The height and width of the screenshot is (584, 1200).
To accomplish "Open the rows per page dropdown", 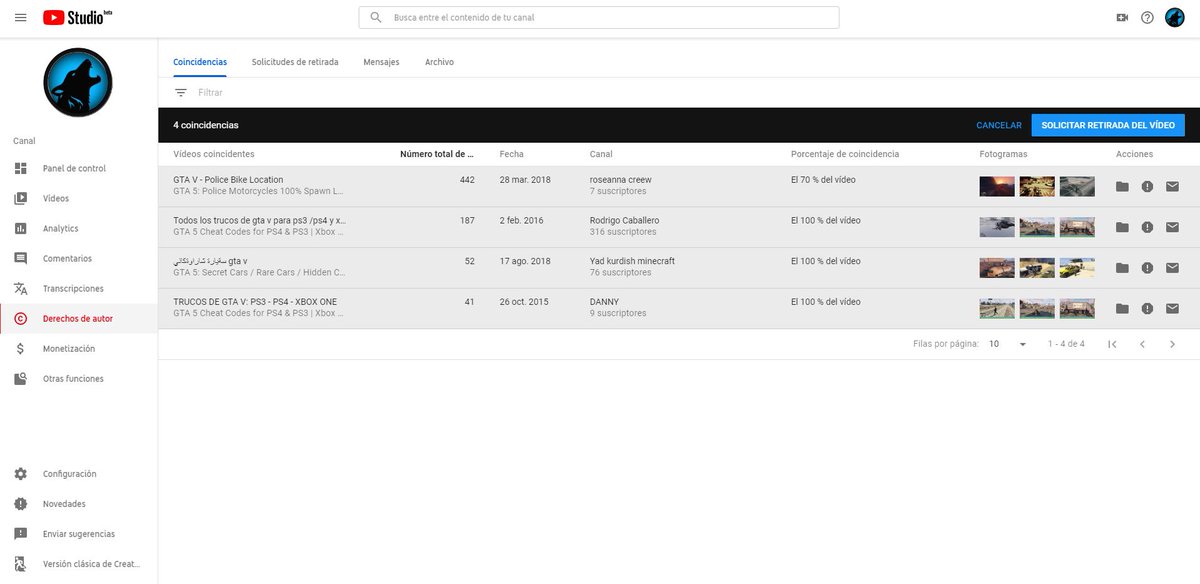I will [x=1008, y=344].
